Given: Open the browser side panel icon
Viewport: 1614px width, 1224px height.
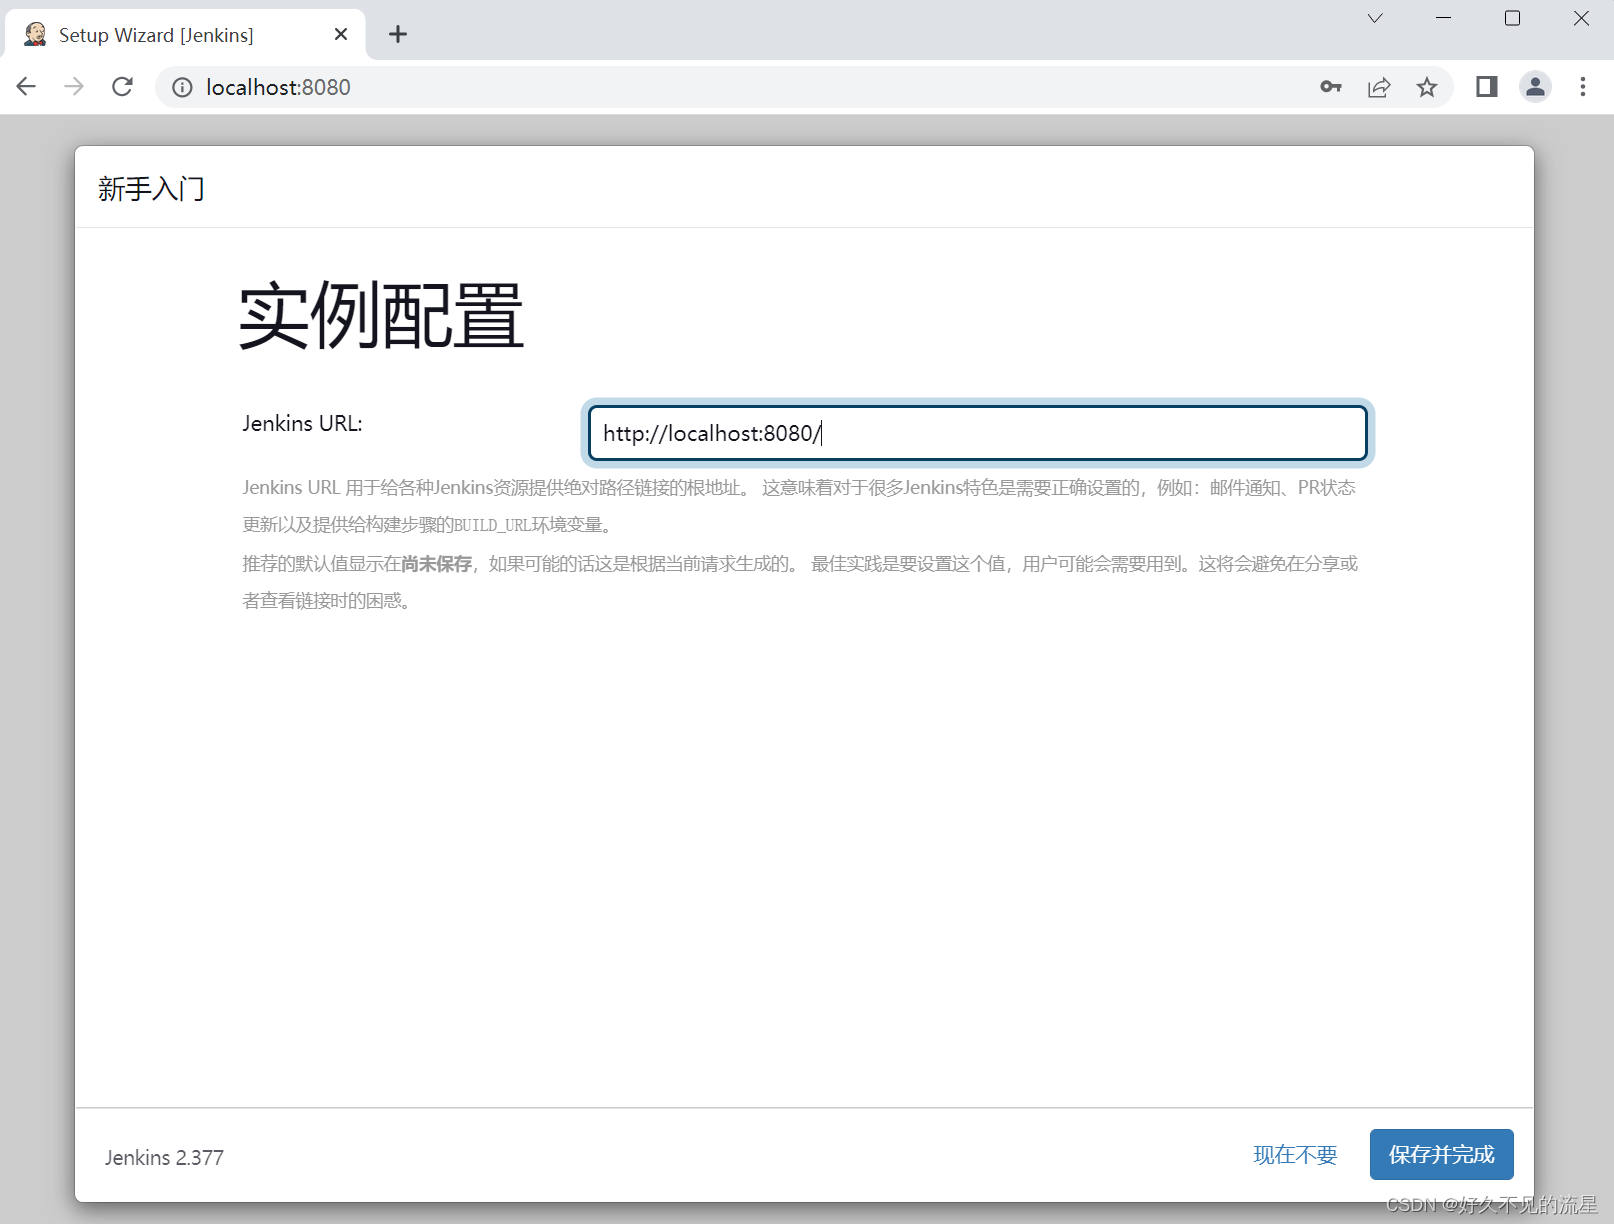Looking at the screenshot, I should pyautogui.click(x=1485, y=87).
